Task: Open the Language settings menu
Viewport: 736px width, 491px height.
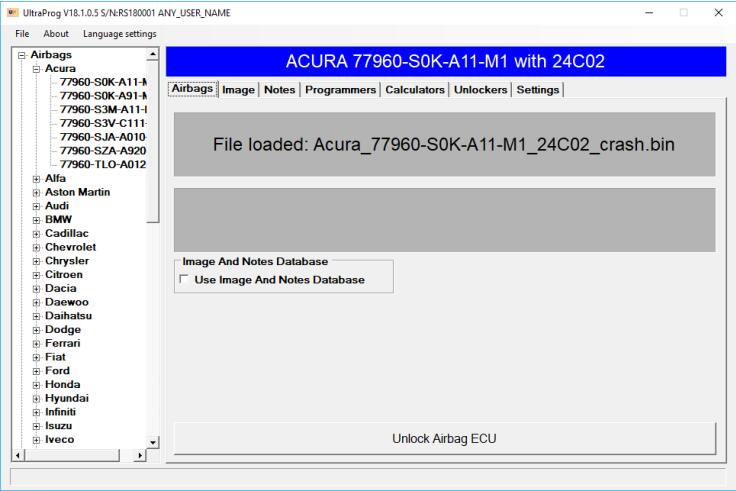Action: [x=120, y=34]
